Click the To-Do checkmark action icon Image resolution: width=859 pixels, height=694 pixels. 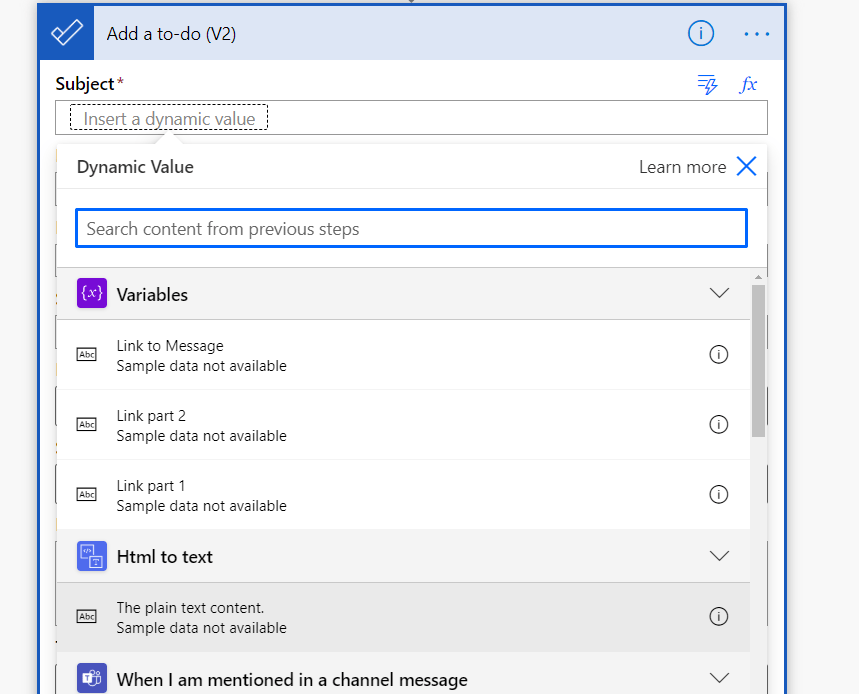pyautogui.click(x=66, y=33)
